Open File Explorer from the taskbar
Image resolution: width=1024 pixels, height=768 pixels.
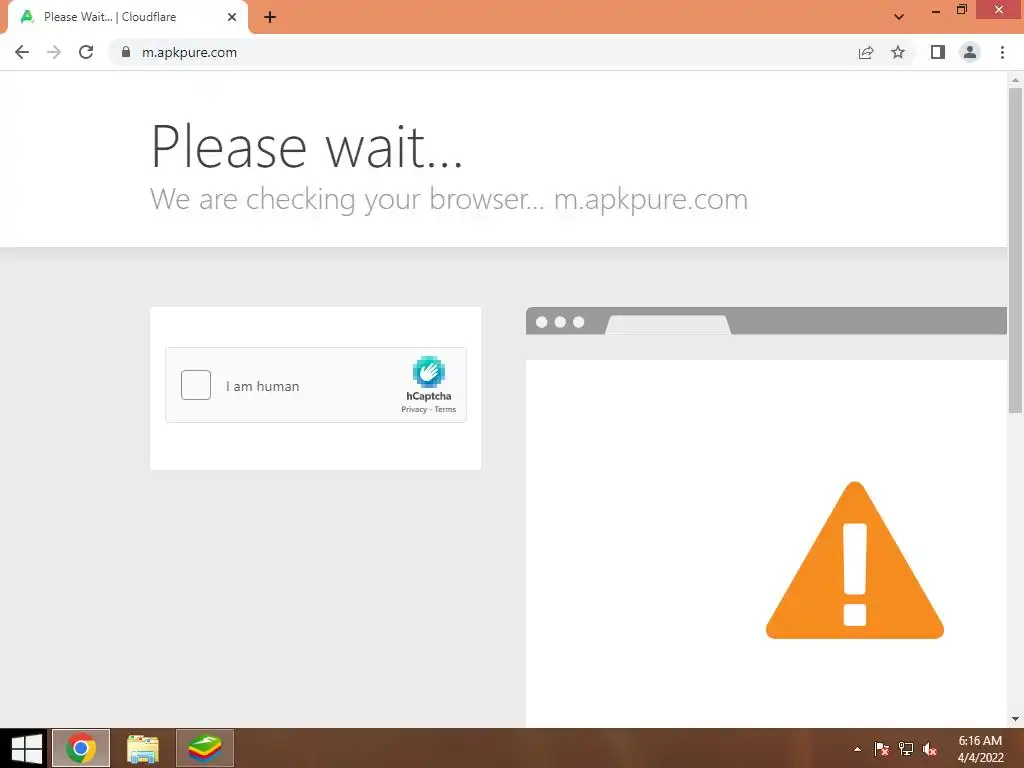pyautogui.click(x=143, y=748)
